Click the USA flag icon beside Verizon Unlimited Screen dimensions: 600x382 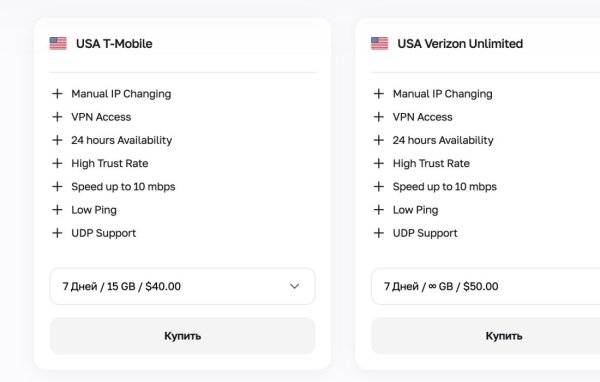coord(380,43)
